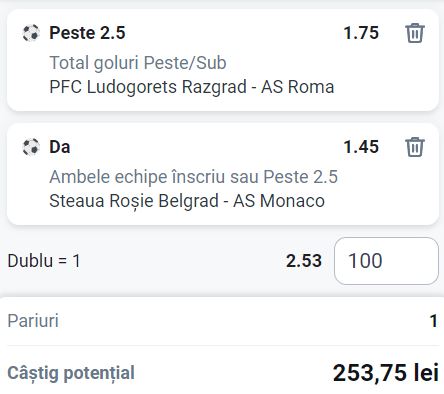
Task: Click the 253,75 lei potential winnings amount
Action: point(386,373)
